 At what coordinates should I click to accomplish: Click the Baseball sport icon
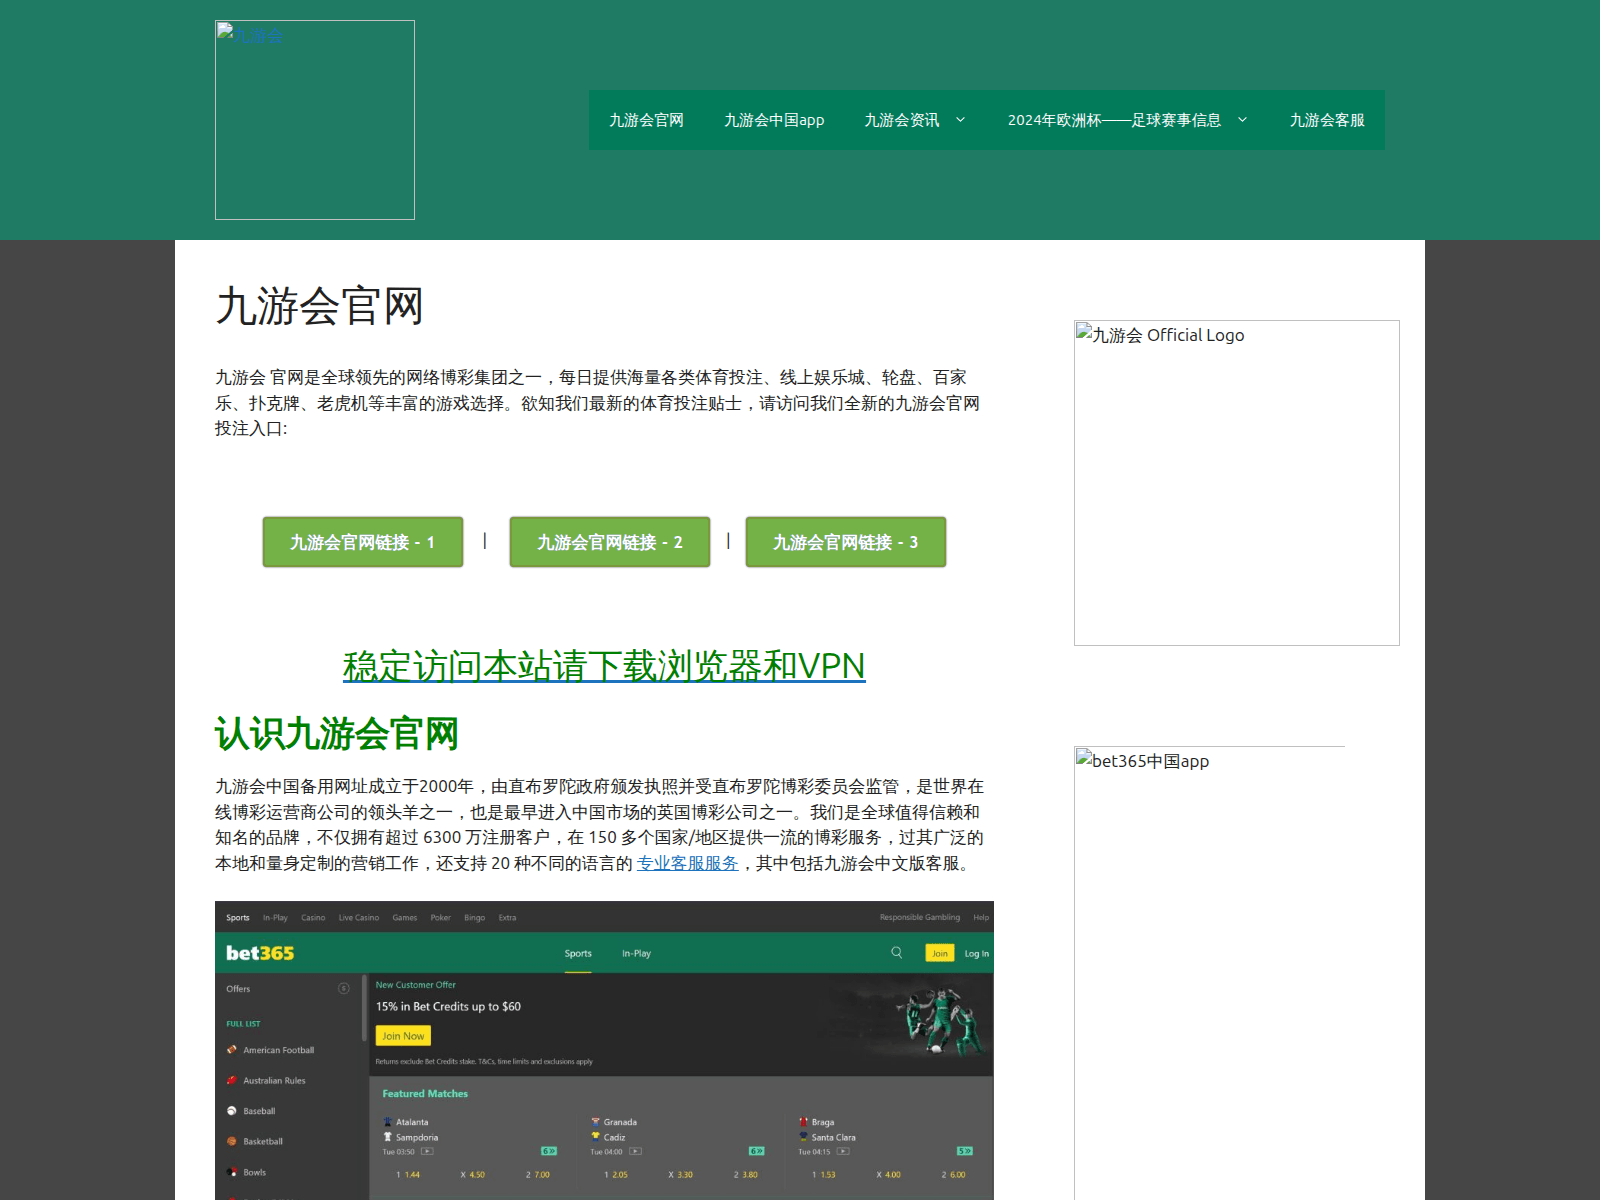232,1111
